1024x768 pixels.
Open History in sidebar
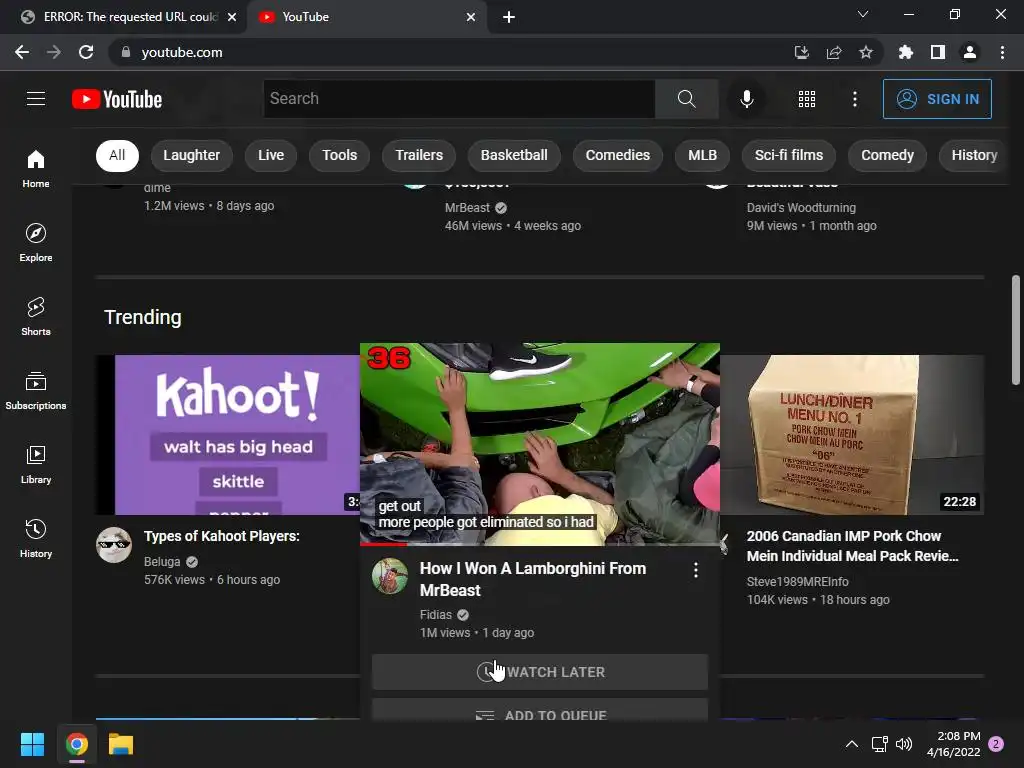click(x=36, y=538)
